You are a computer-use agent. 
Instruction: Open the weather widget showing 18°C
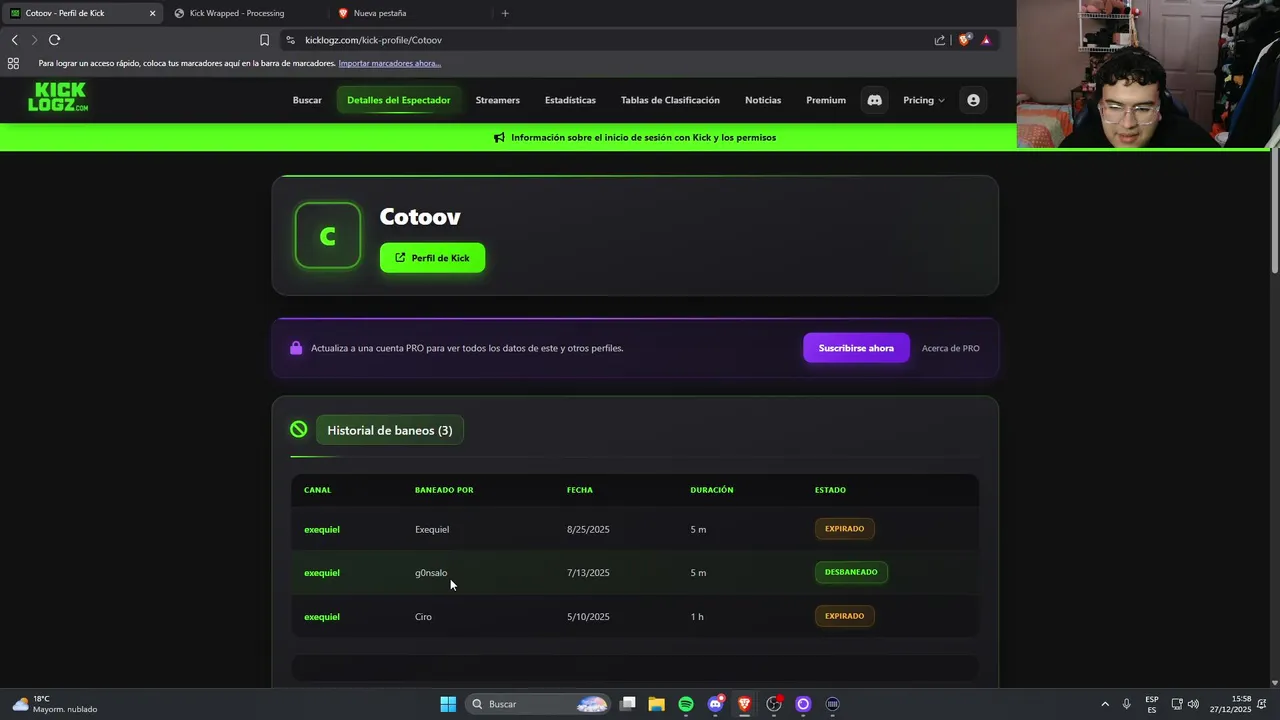click(x=55, y=704)
